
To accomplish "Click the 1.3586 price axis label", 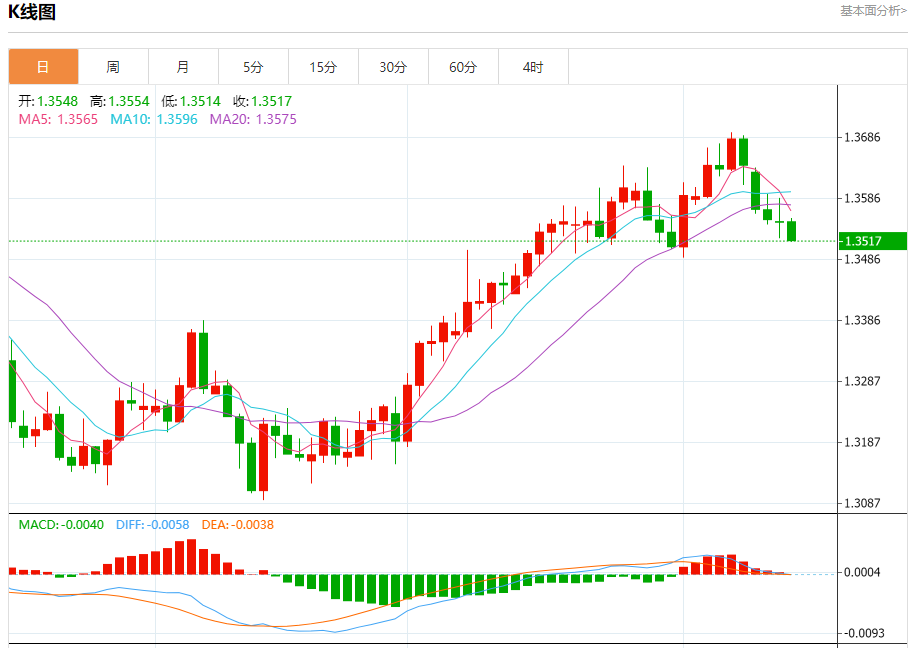I will coord(862,198).
